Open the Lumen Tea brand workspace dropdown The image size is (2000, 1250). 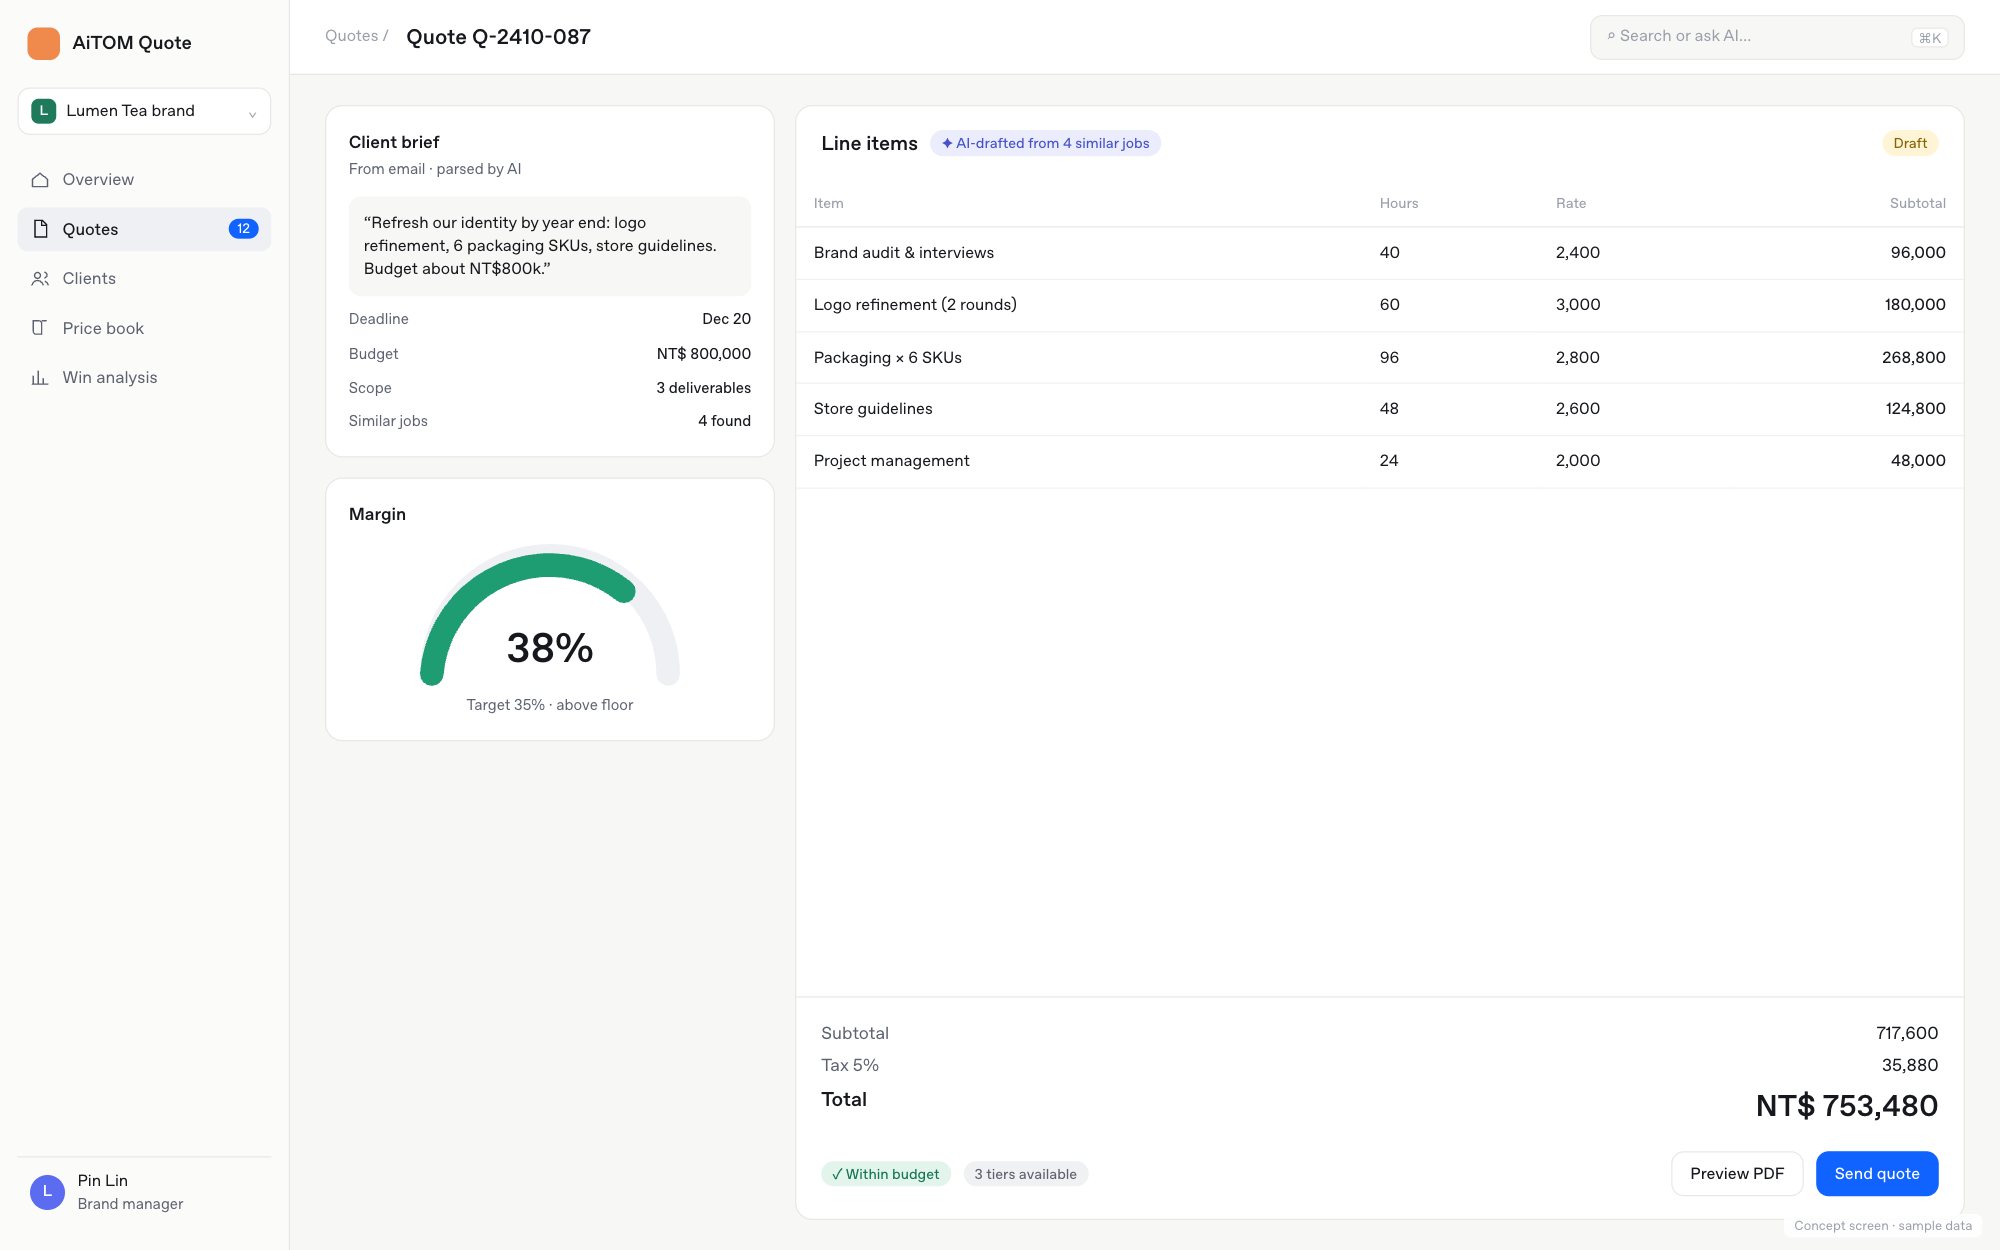(x=144, y=111)
